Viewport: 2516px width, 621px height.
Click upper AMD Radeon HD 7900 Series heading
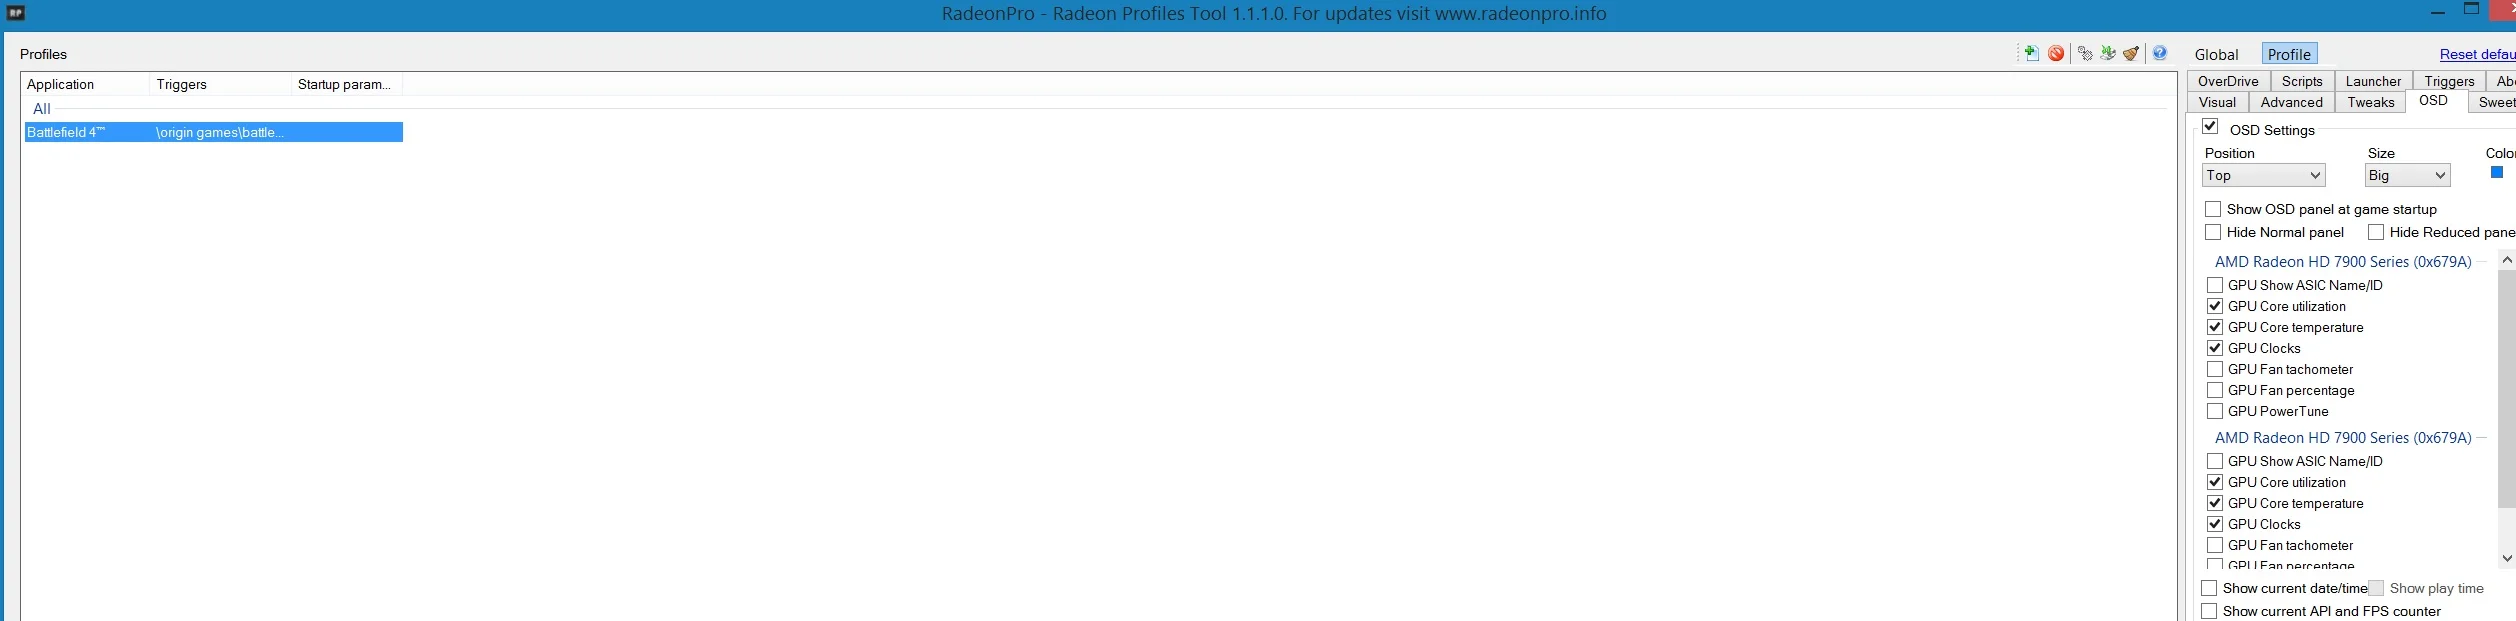(2342, 261)
